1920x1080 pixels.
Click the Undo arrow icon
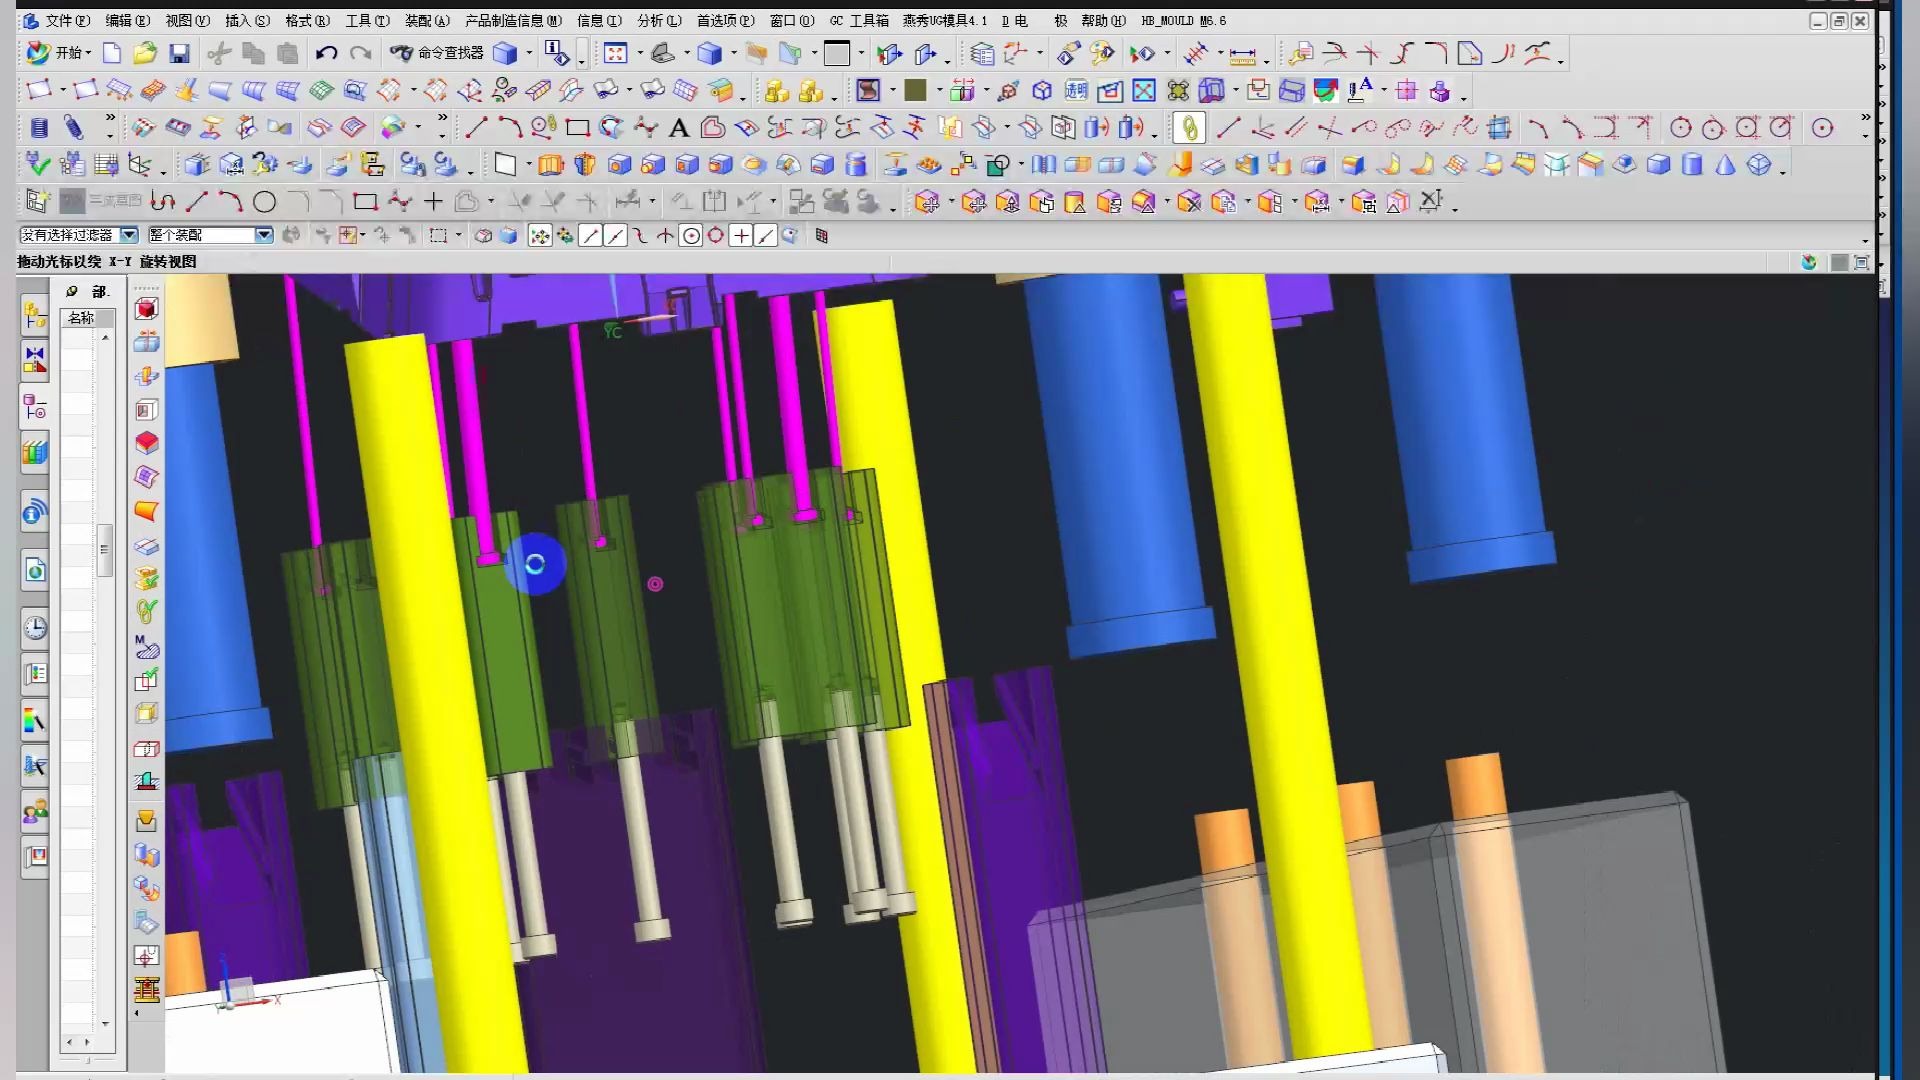pos(326,54)
